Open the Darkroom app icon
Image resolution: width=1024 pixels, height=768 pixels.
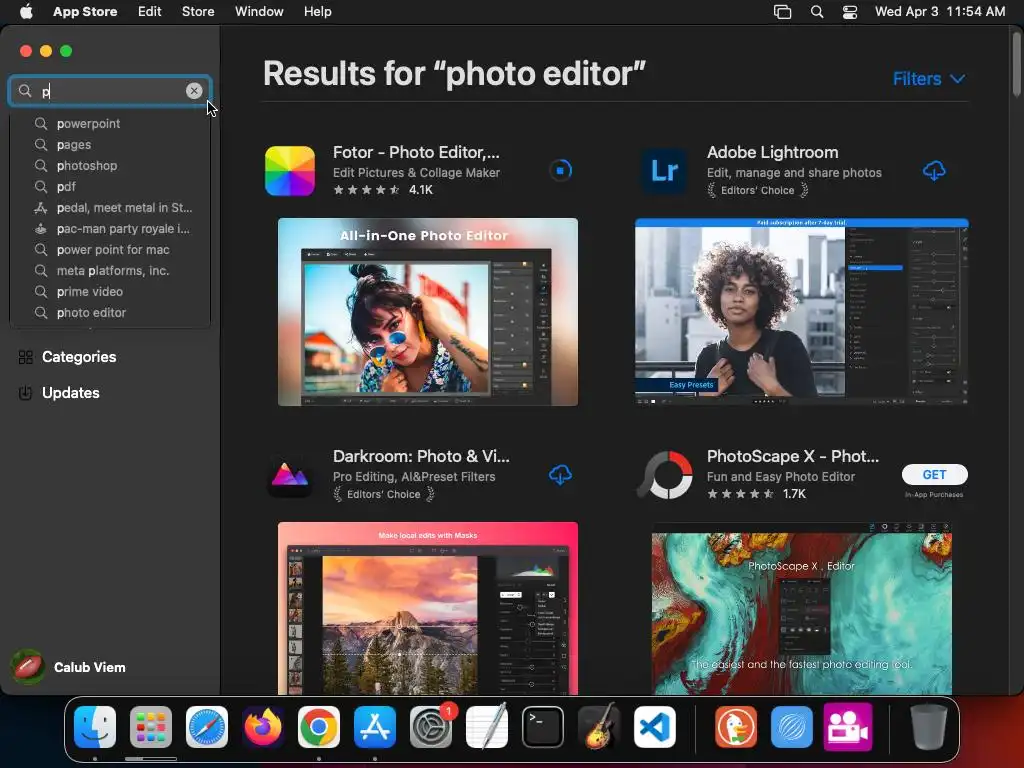pyautogui.click(x=290, y=475)
